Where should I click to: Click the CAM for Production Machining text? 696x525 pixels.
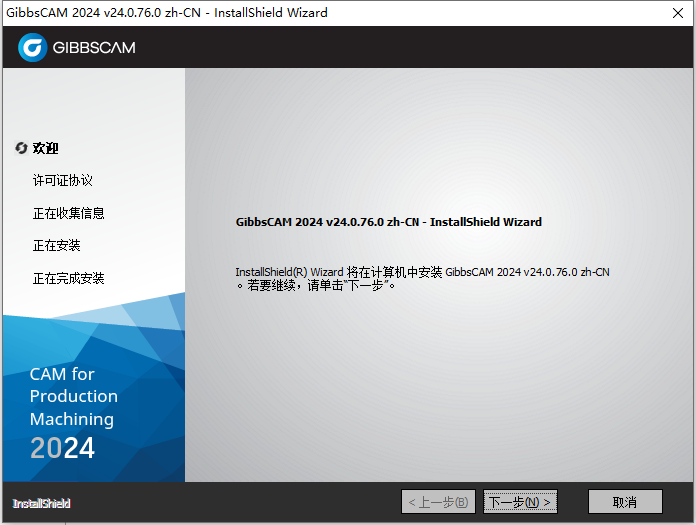click(73, 396)
